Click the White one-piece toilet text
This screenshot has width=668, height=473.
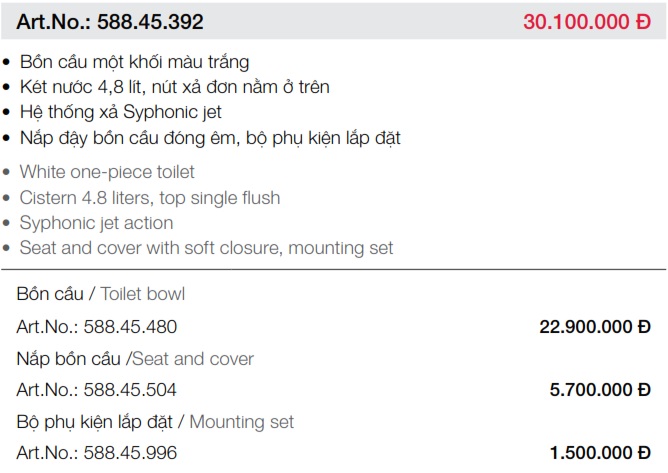(x=107, y=172)
